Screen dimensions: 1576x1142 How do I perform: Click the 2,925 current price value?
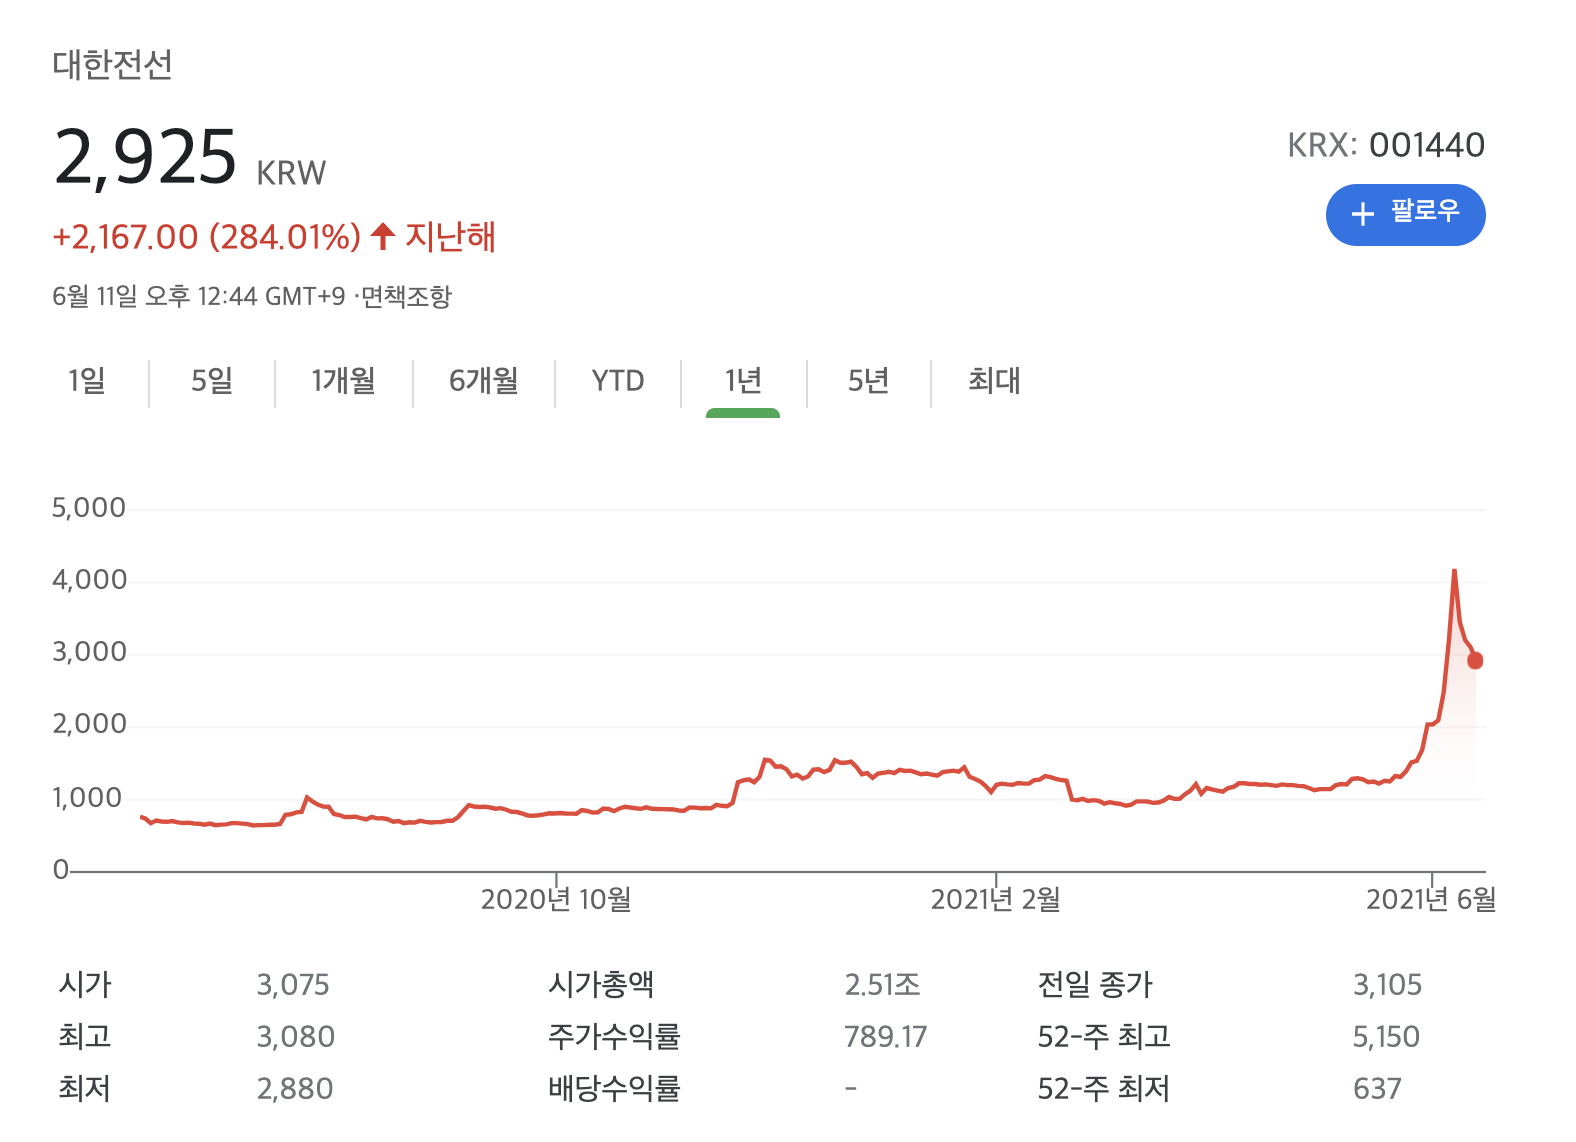click(x=145, y=157)
